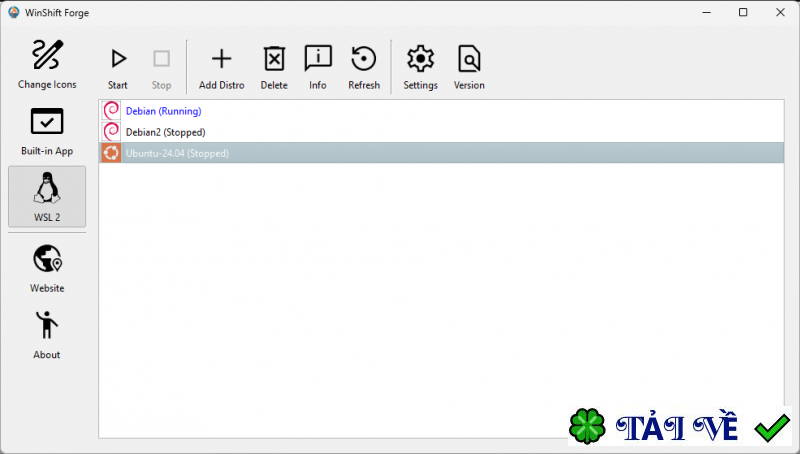Image resolution: width=800 pixels, height=454 pixels.
Task: Show Info for selected distro
Action: (318, 67)
